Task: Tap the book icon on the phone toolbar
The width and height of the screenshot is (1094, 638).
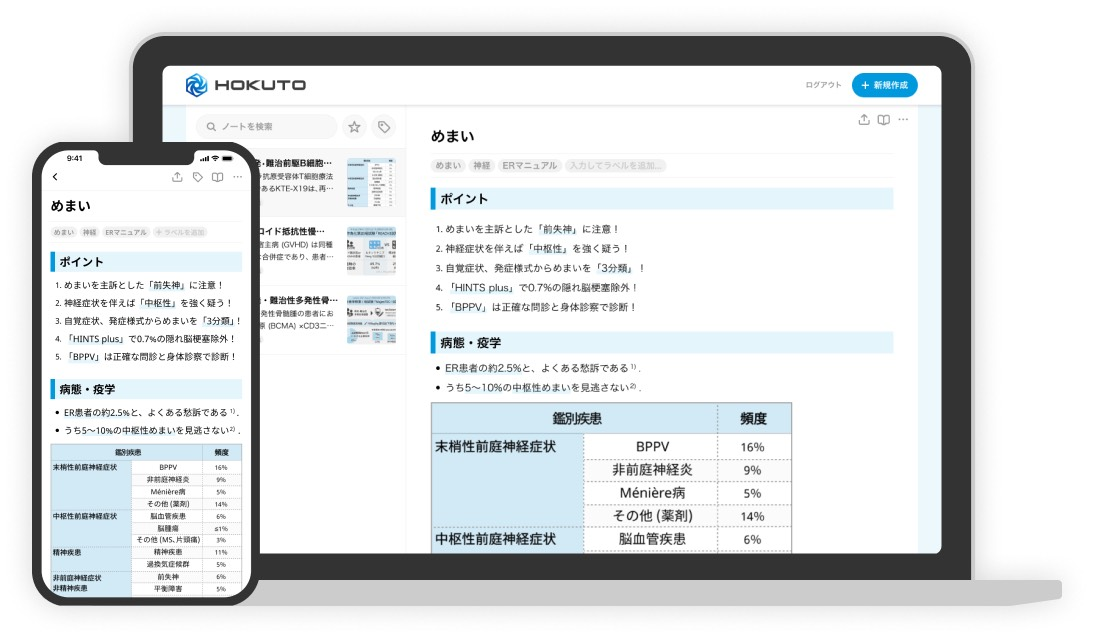Action: click(x=218, y=177)
